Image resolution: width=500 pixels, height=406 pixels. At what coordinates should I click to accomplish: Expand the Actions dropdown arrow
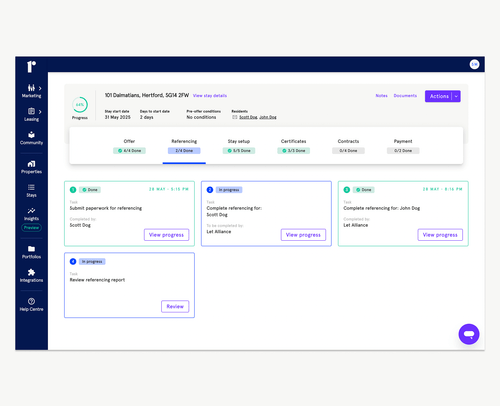click(x=456, y=96)
